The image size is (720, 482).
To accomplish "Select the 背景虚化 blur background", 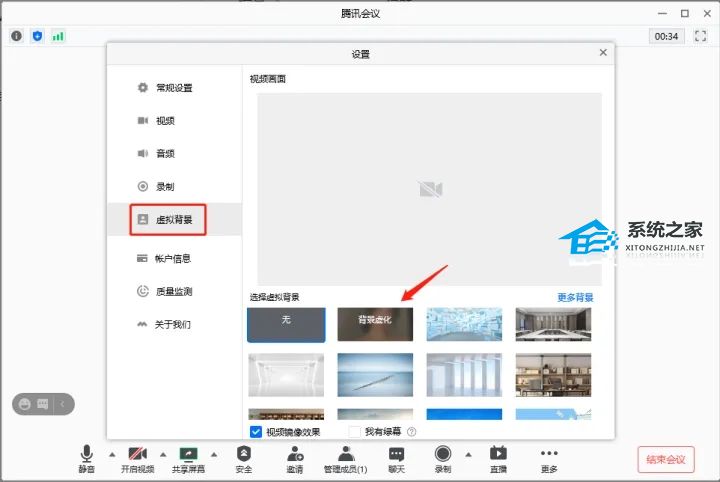I will pos(375,324).
